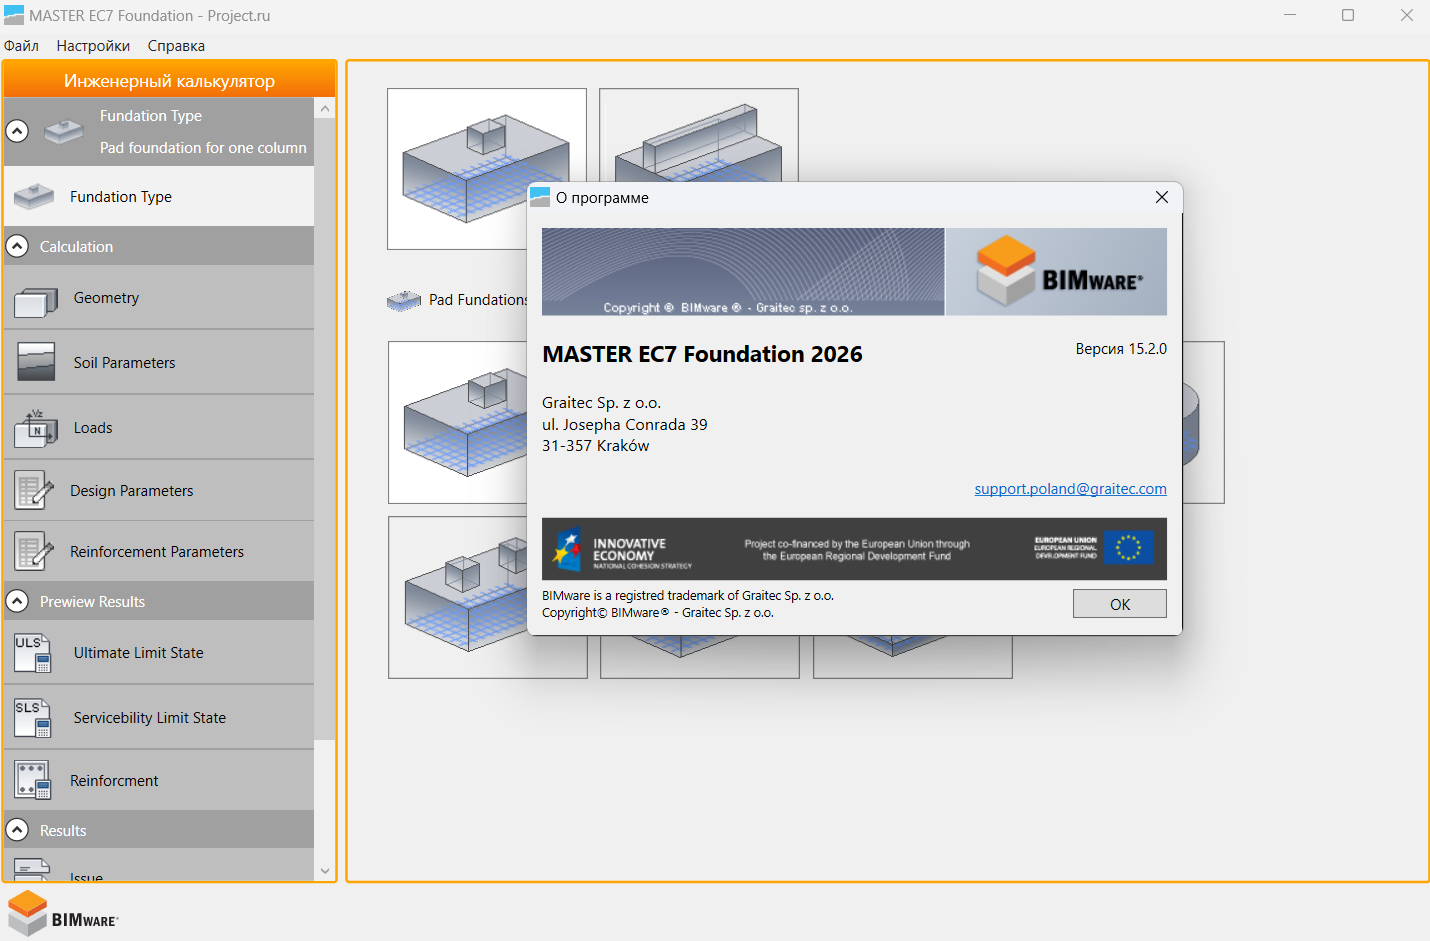Click the SLS calculator icon

(33, 718)
